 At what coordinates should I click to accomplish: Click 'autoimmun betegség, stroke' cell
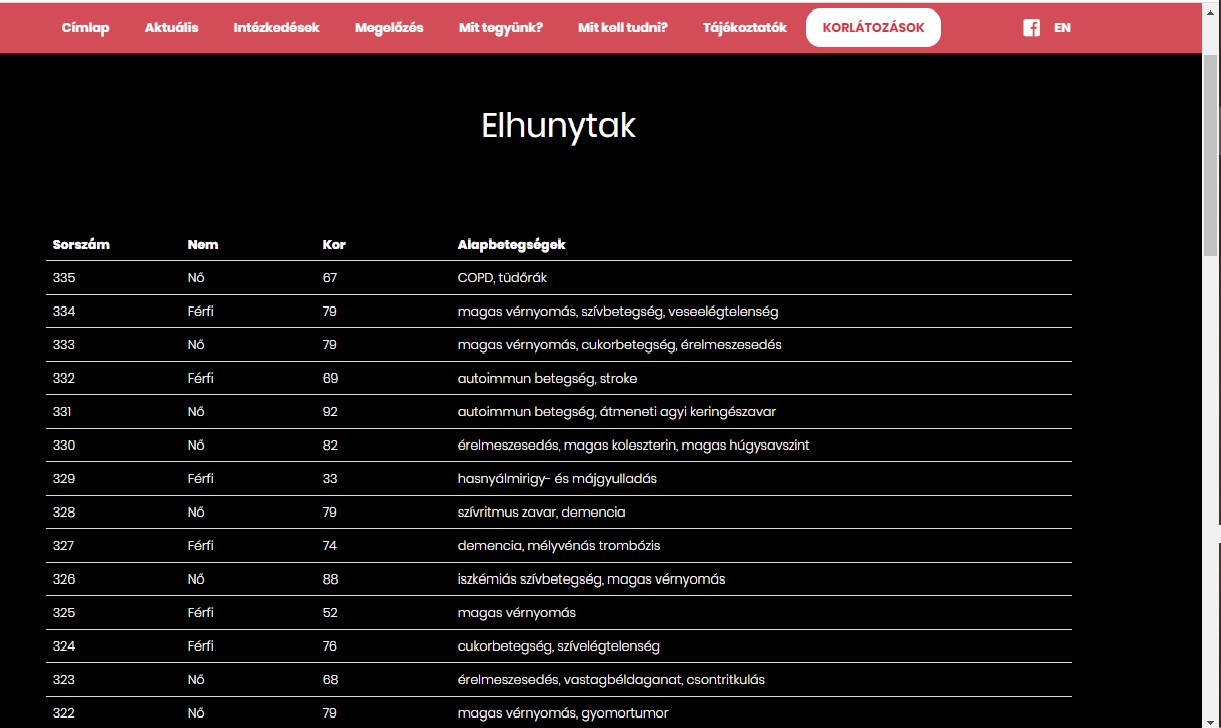coord(547,378)
